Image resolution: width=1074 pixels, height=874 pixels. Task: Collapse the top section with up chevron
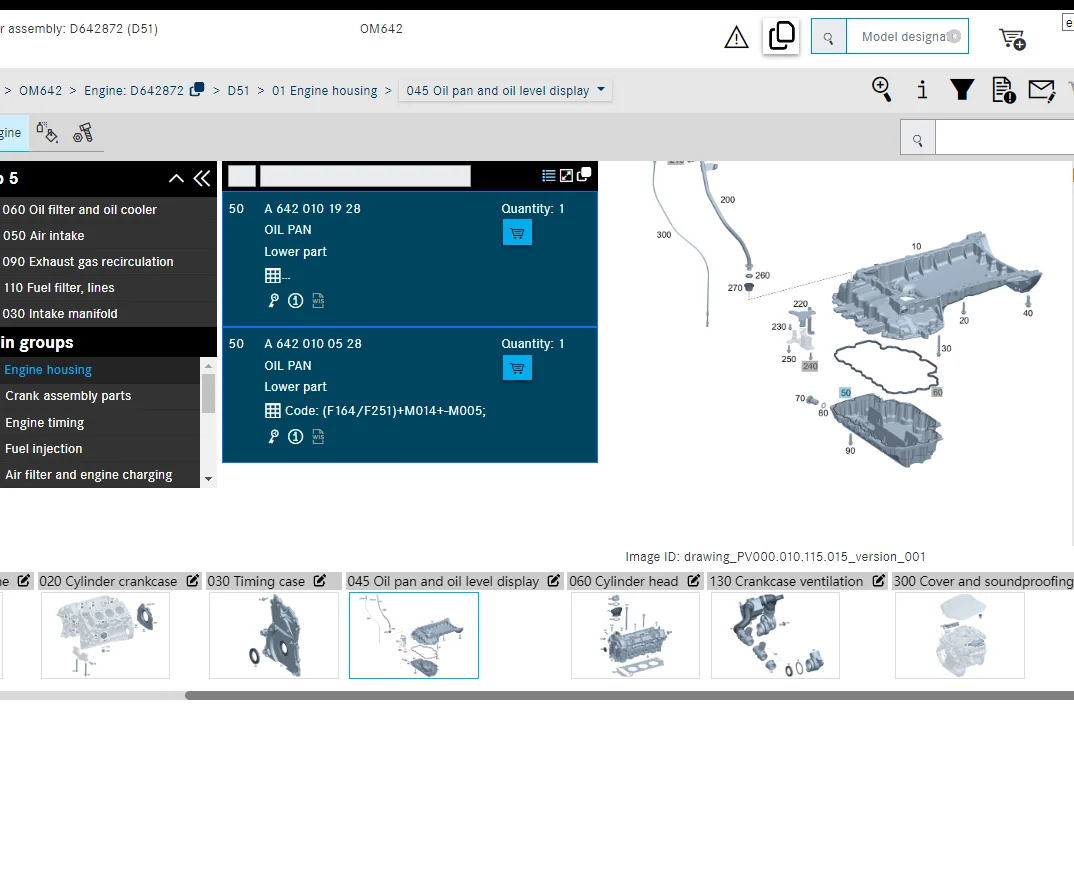[x=176, y=178]
